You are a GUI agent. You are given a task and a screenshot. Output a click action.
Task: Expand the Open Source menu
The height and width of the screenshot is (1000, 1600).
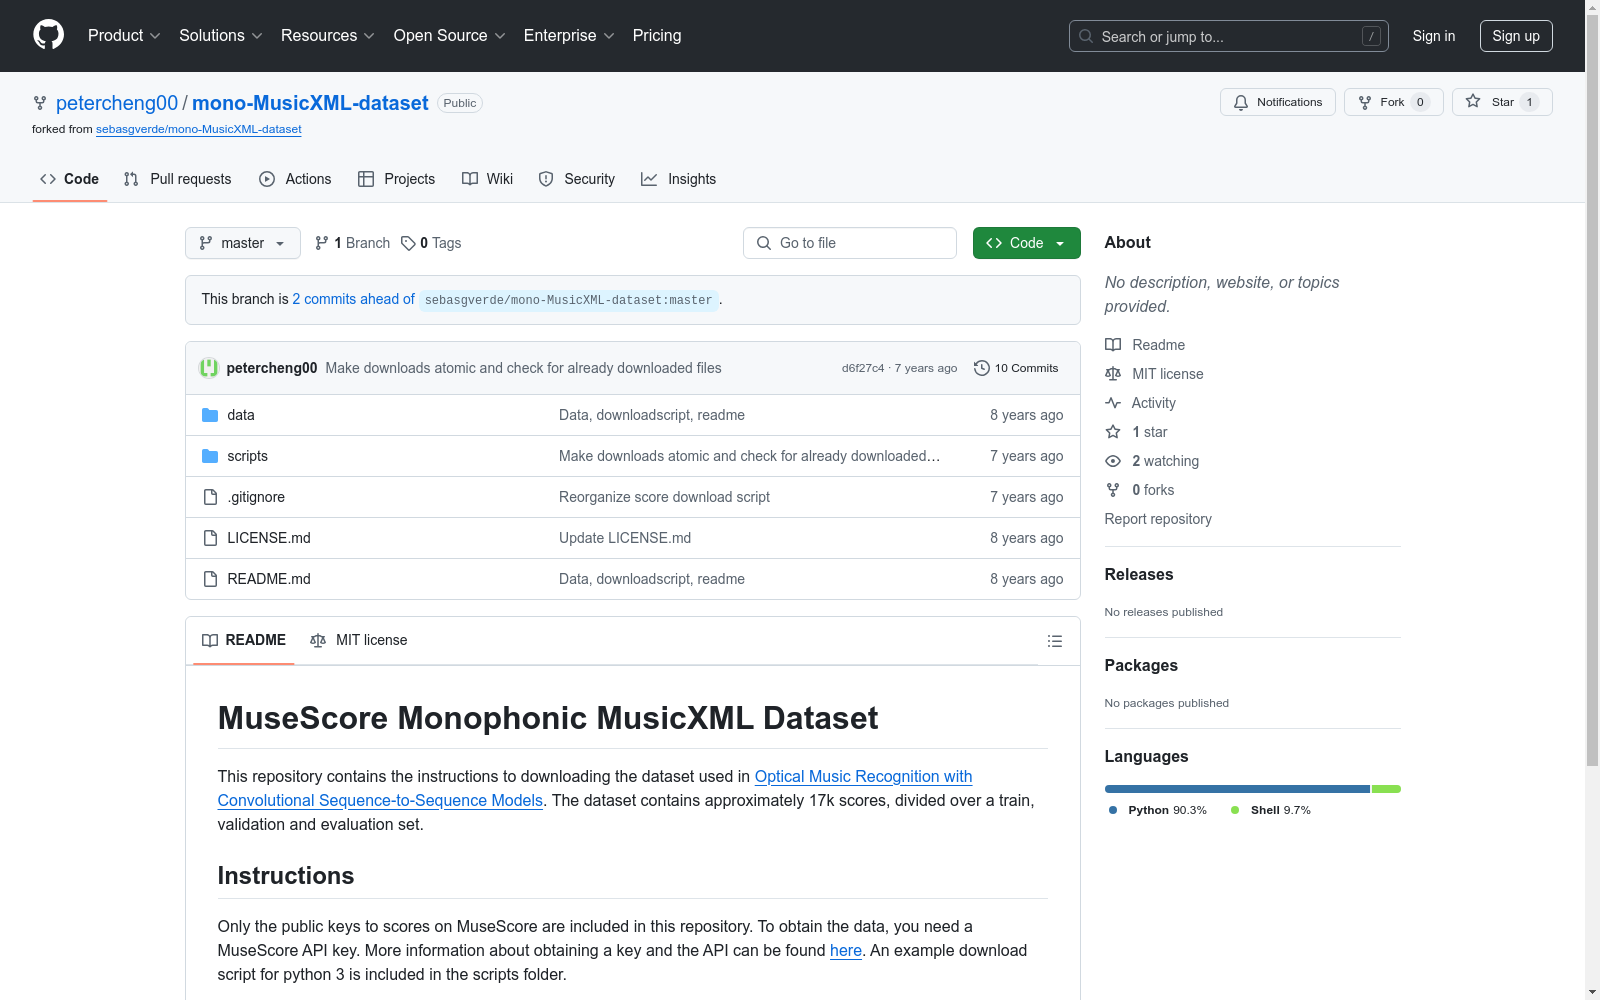click(450, 36)
